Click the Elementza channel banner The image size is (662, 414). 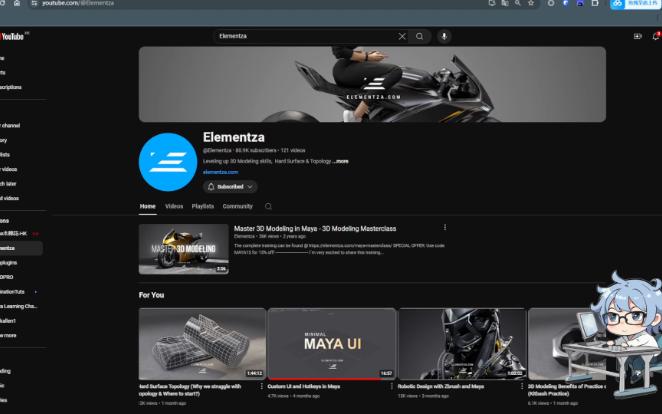tap(372, 84)
